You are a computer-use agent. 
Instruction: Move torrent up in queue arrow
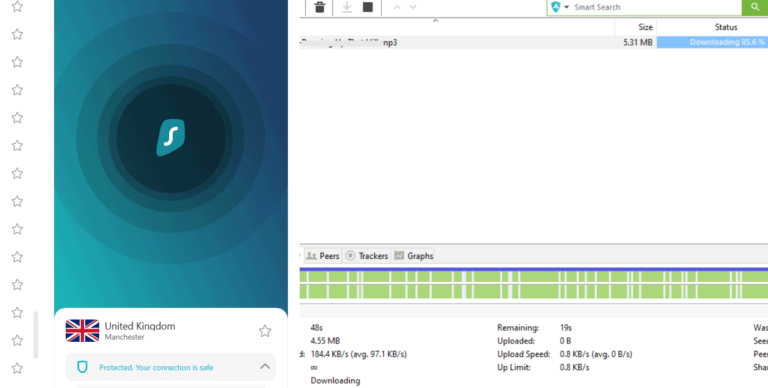point(397,7)
